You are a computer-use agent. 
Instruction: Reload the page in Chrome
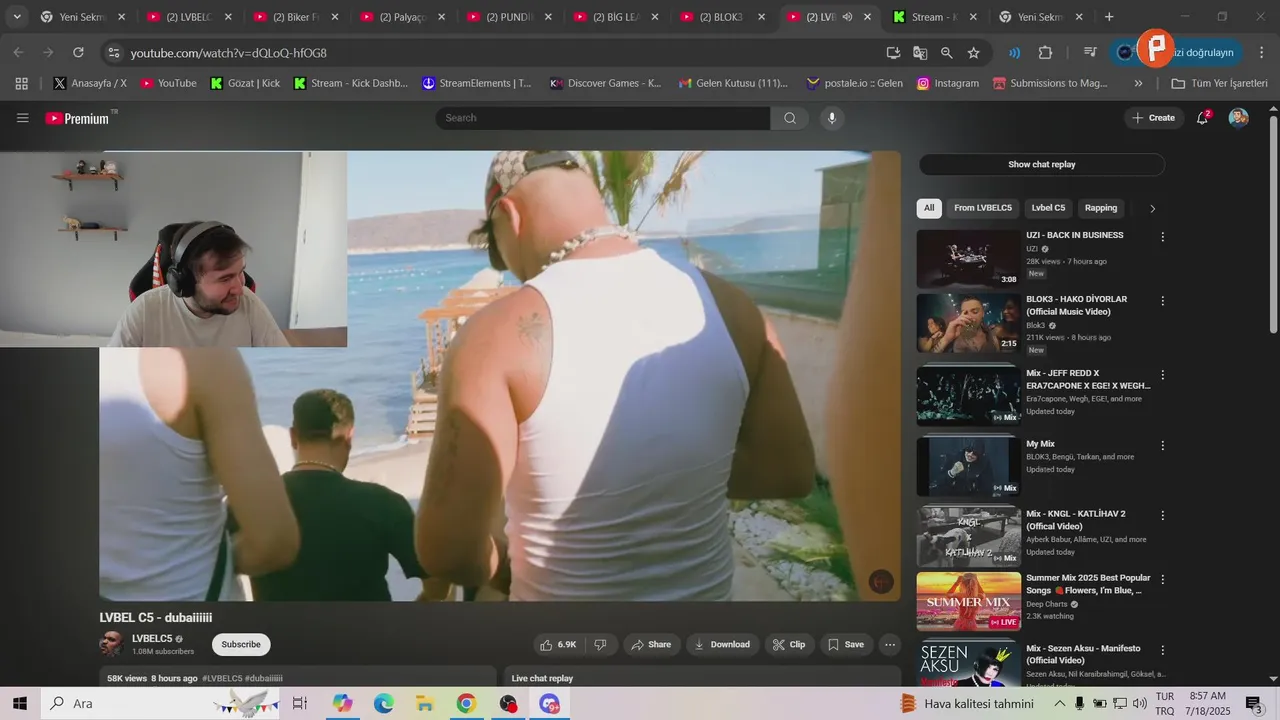[78, 52]
